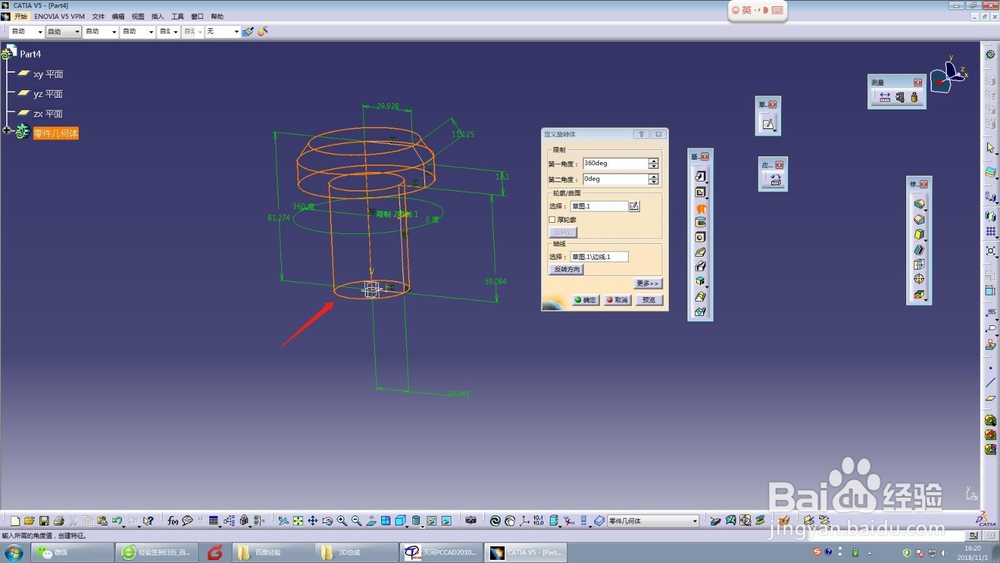Open the 视图 menu
Image resolution: width=1000 pixels, height=563 pixels.
(138, 17)
